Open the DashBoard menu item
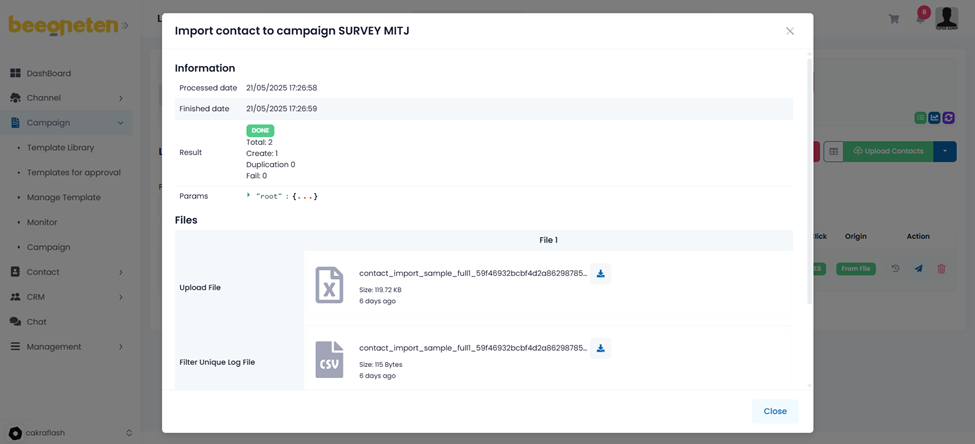This screenshot has height=444, width=975. (48, 73)
